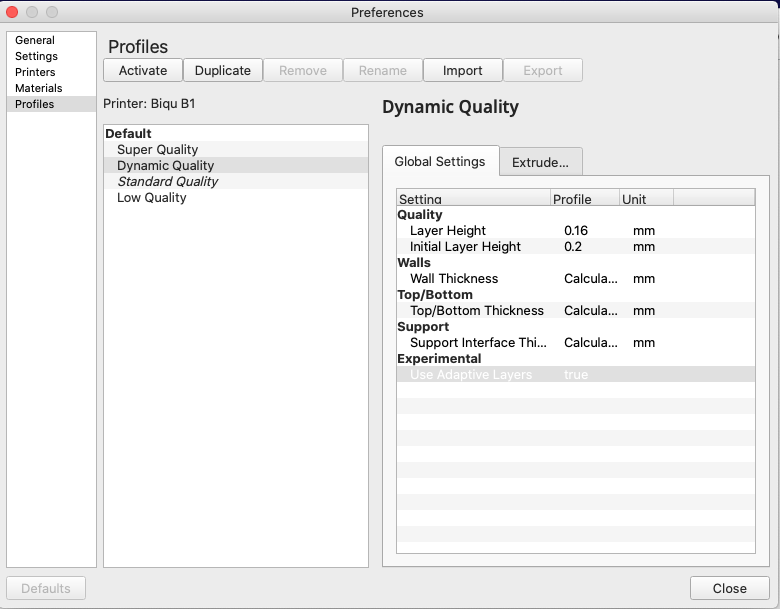
Task: Switch to the Extruder tab
Action: (x=540, y=162)
